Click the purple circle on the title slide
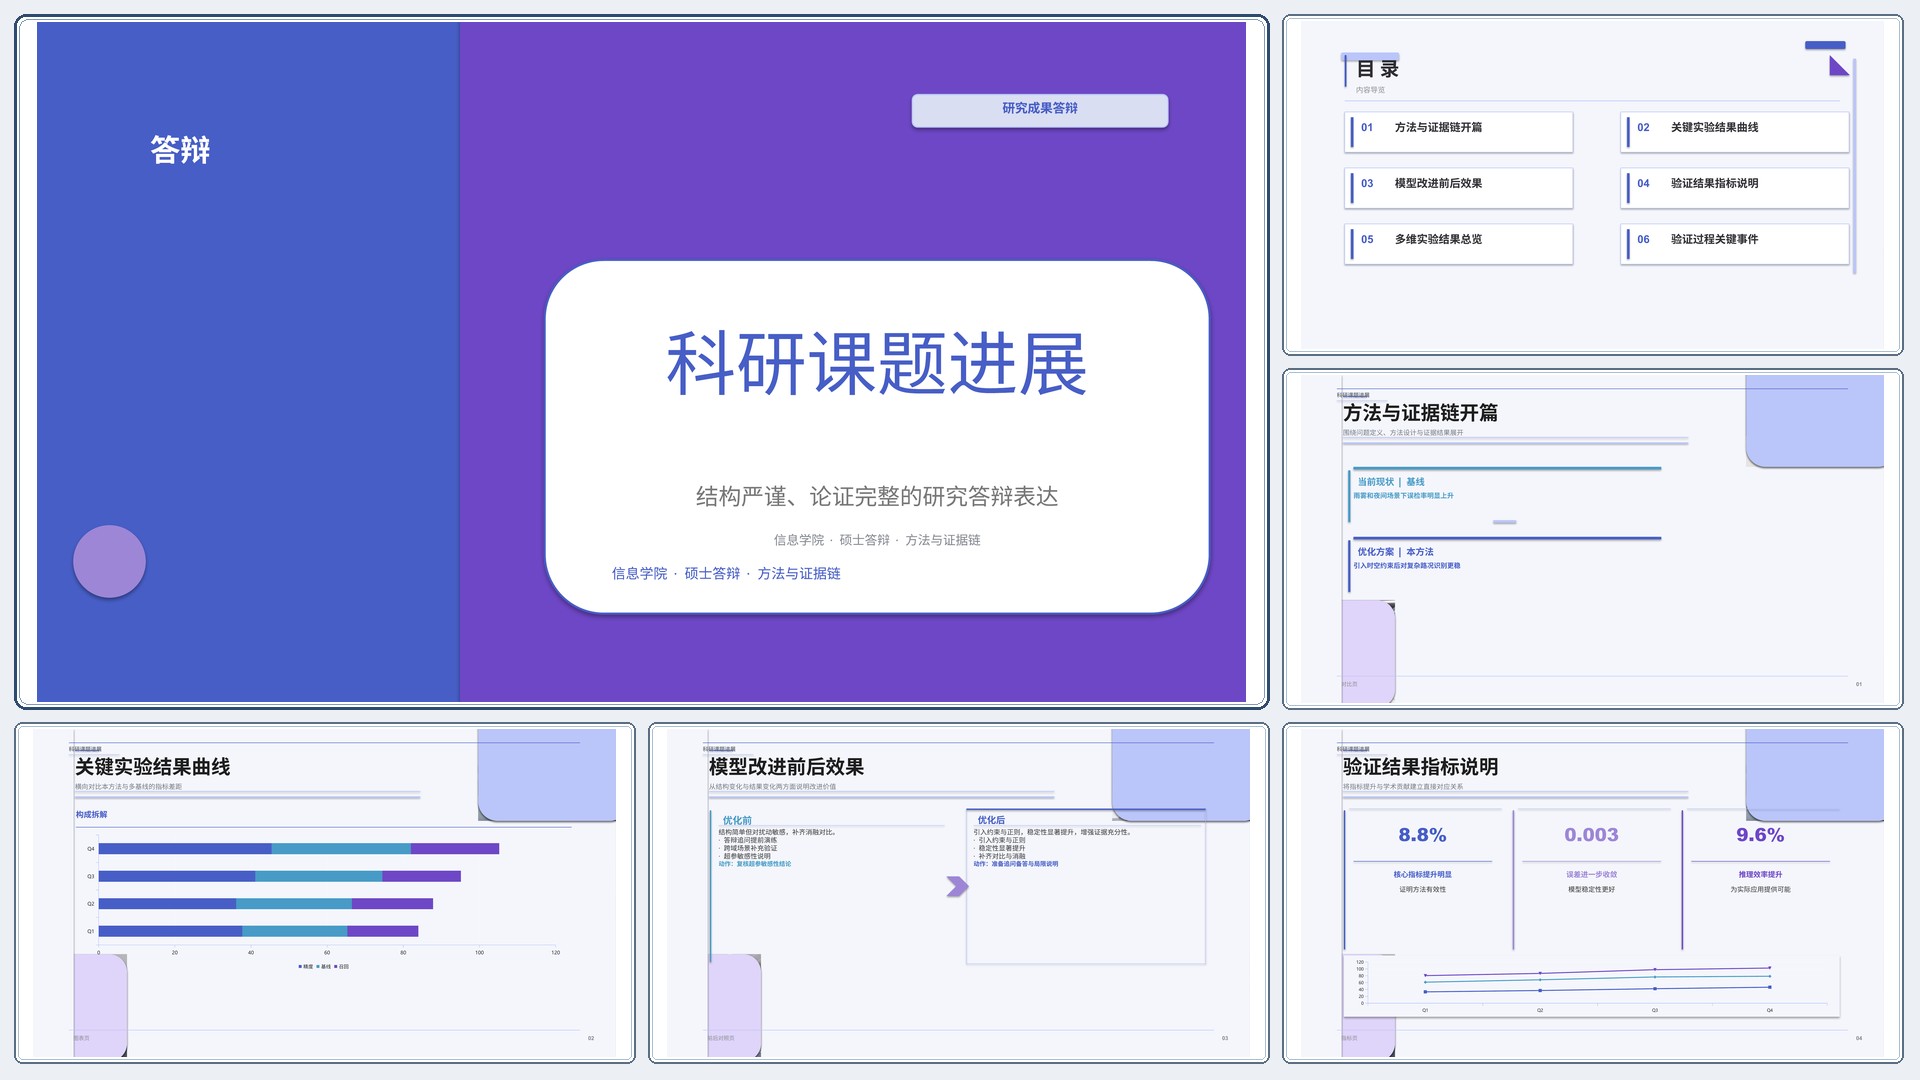This screenshot has height=1080, width=1920. (110, 561)
